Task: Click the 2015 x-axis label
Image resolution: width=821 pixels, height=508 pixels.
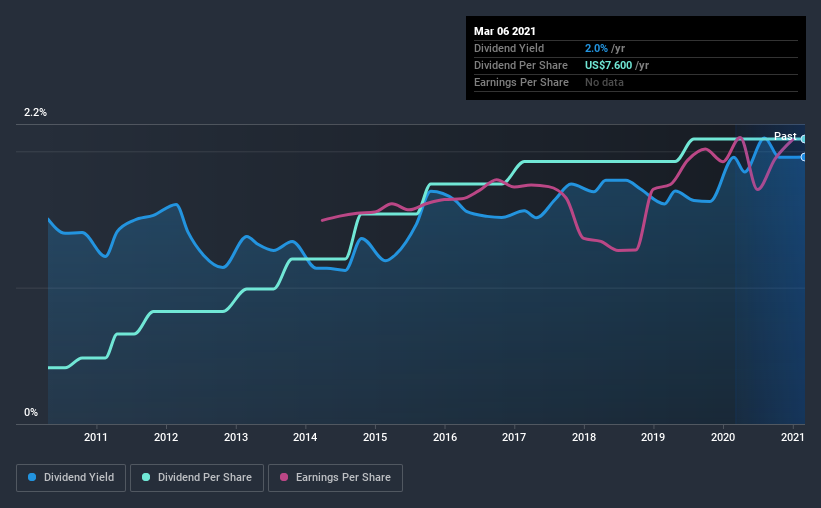Action: click(375, 437)
